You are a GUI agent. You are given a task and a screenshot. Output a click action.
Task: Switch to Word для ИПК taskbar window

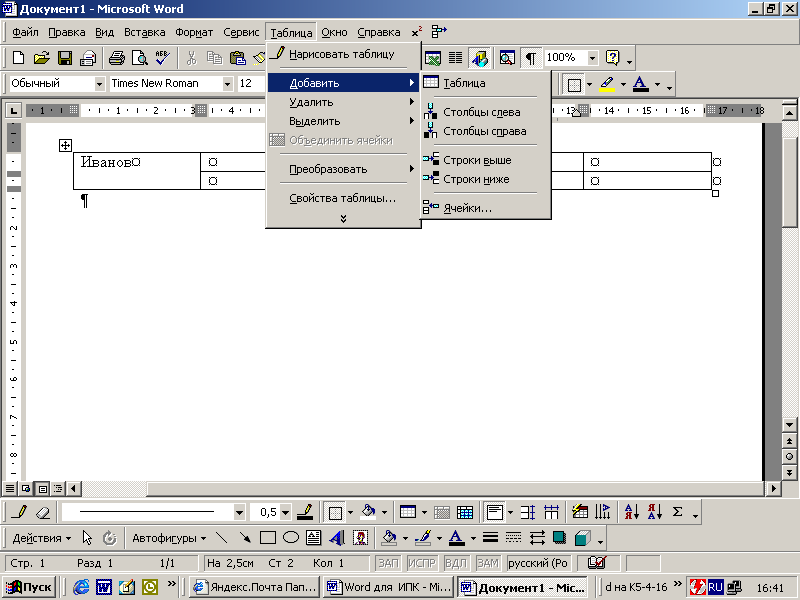(389, 587)
